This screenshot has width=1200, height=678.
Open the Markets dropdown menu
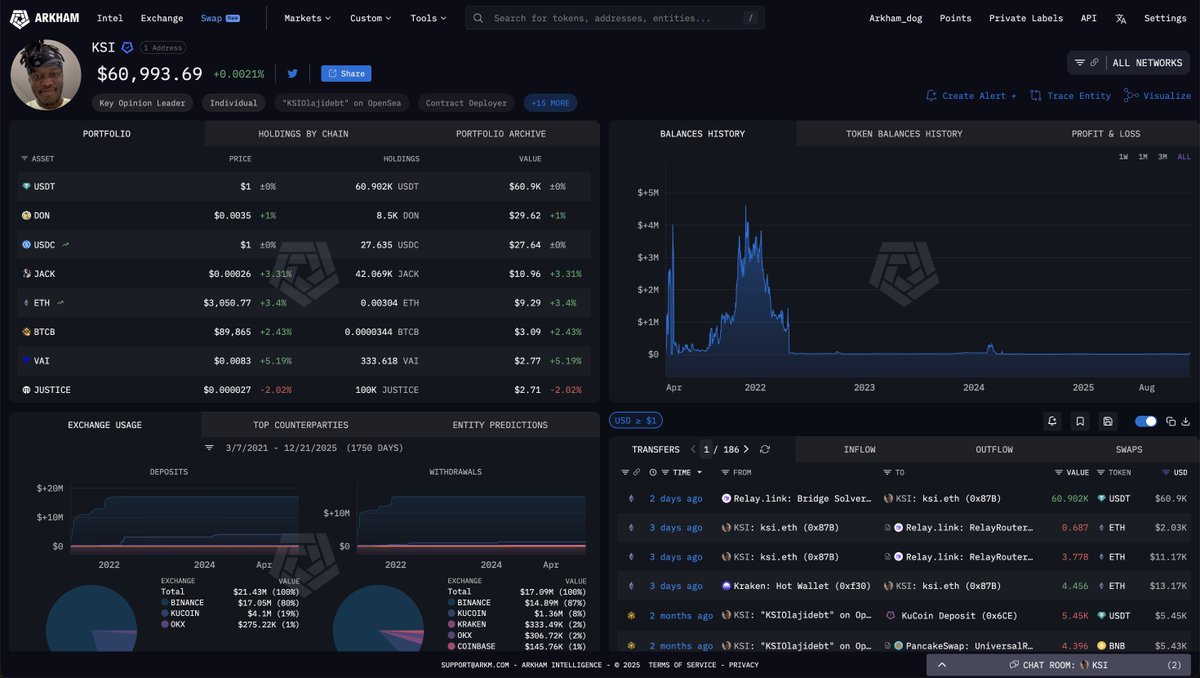[307, 18]
